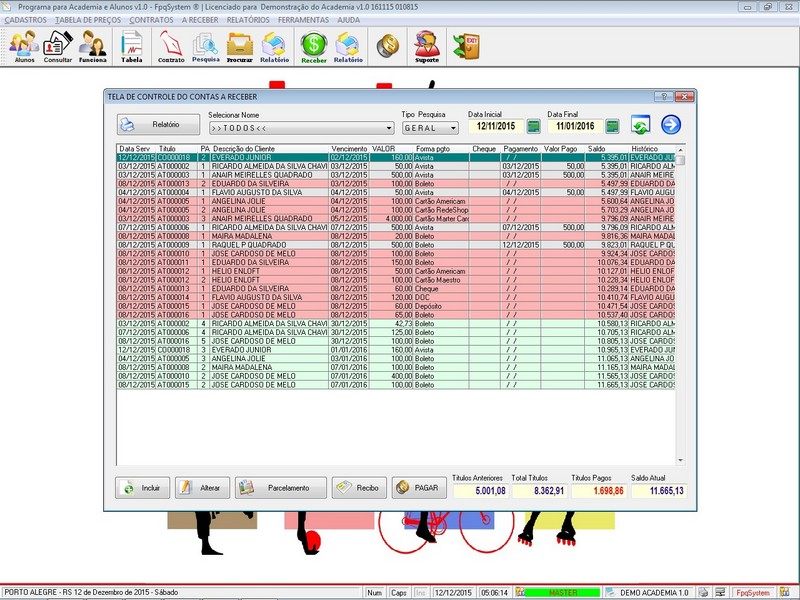Screen dimensions: 800x600
Task: Click the Consultar toolbar icon
Action: (58, 46)
